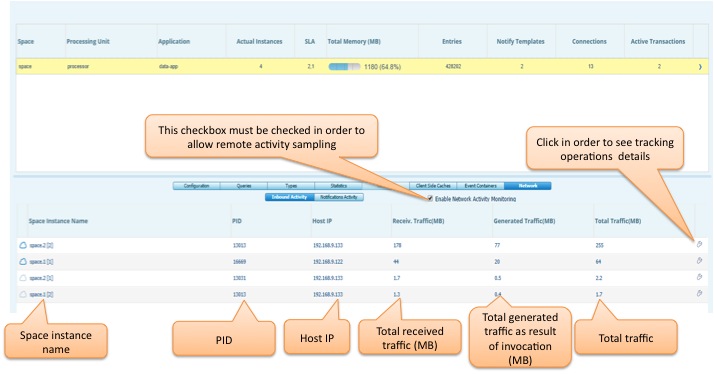Sort by Processing Unit column header
This screenshot has width=714, height=374.
point(88,41)
